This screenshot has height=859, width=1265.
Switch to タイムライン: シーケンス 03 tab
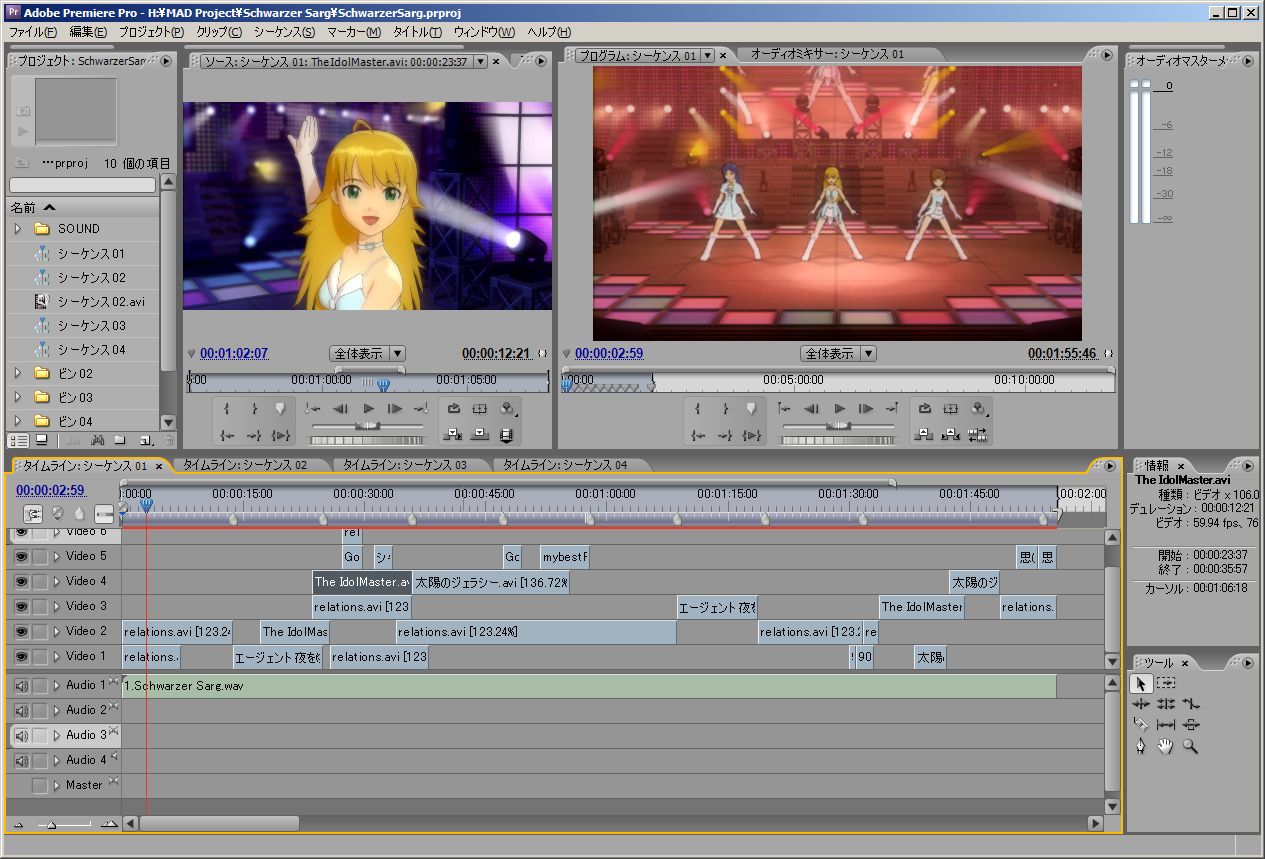coord(405,465)
